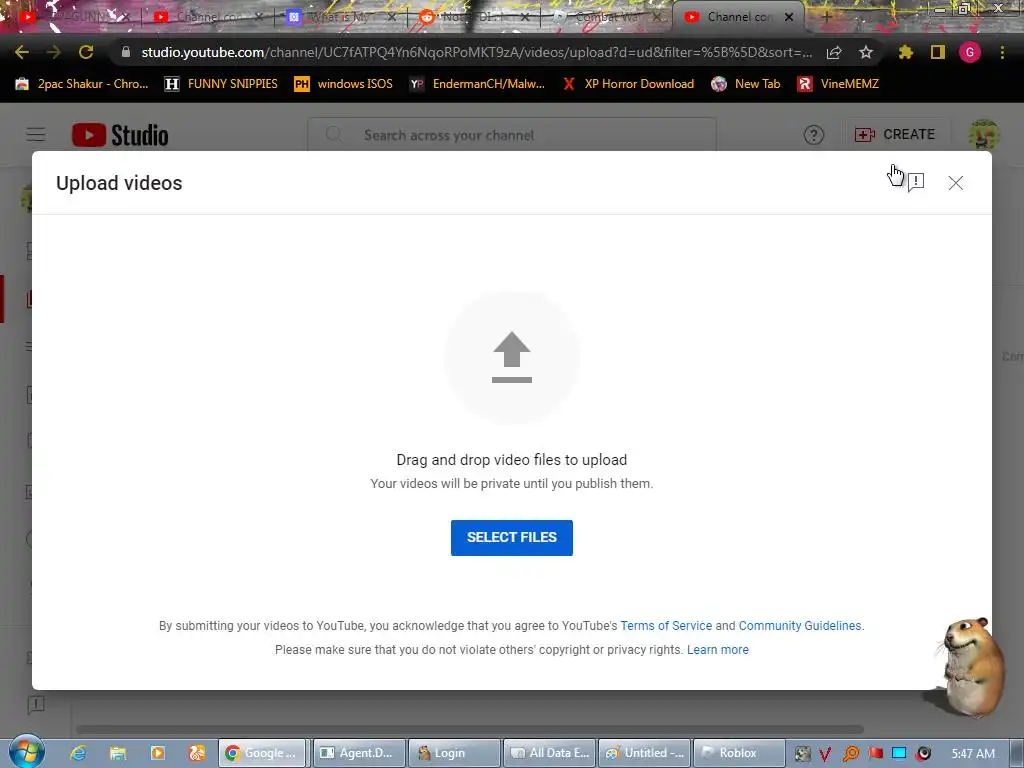The height and width of the screenshot is (768, 1024).
Task: Click the CREATE button in YouTube Studio
Action: coord(895,135)
